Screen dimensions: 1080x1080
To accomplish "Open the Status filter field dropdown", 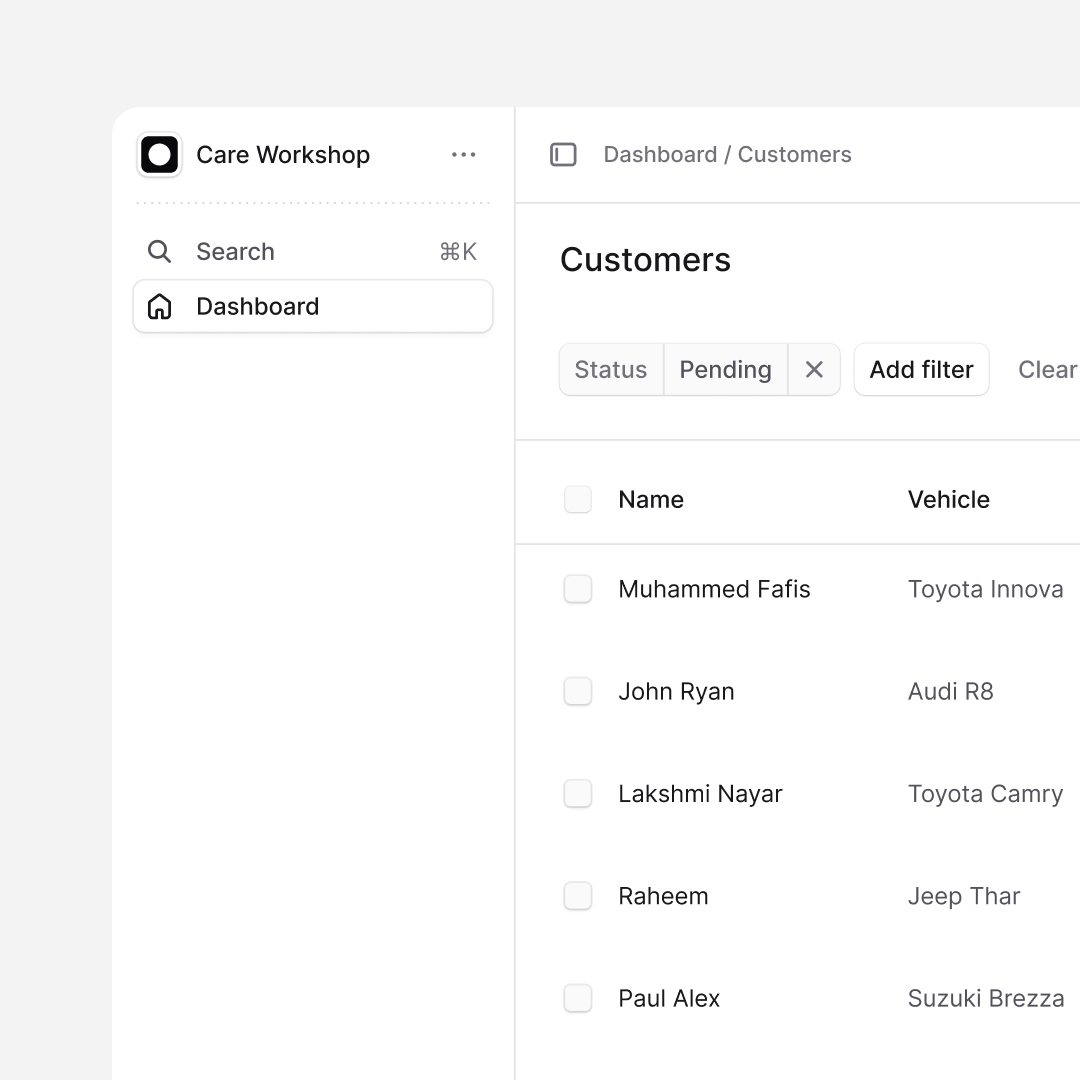I will (x=611, y=370).
